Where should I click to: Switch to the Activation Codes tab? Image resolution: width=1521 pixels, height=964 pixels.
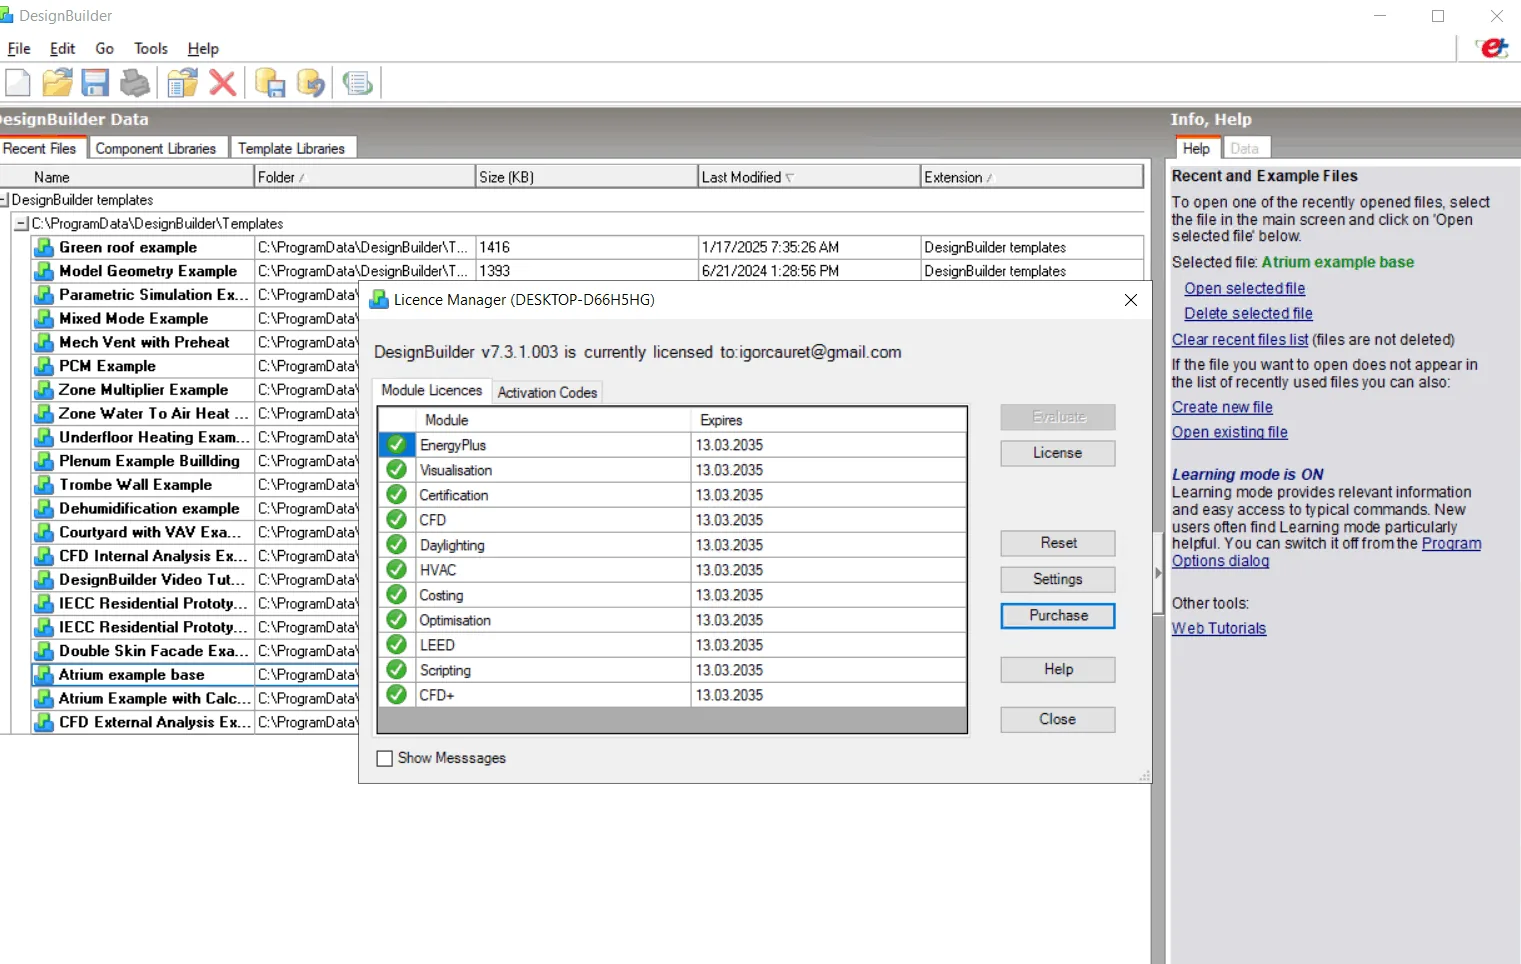click(x=547, y=392)
